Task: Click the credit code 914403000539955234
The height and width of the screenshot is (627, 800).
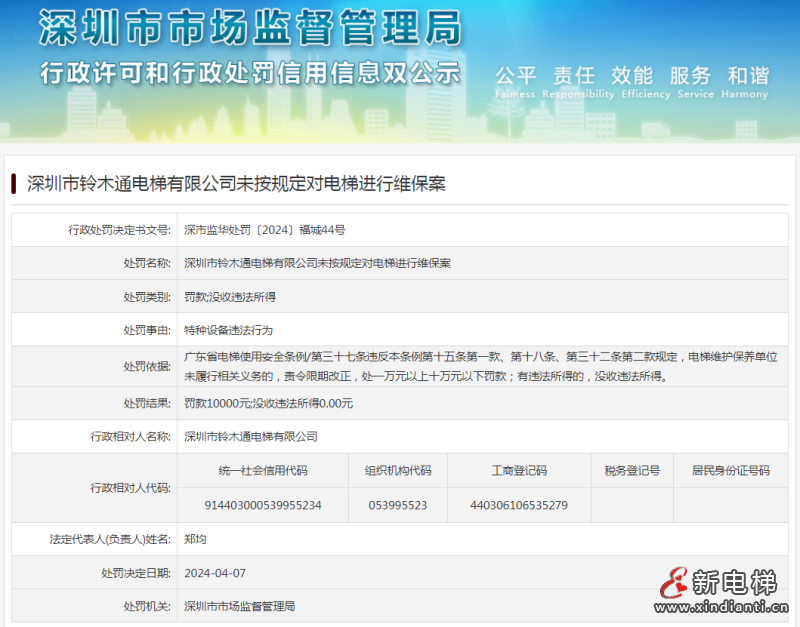Action: (263, 505)
